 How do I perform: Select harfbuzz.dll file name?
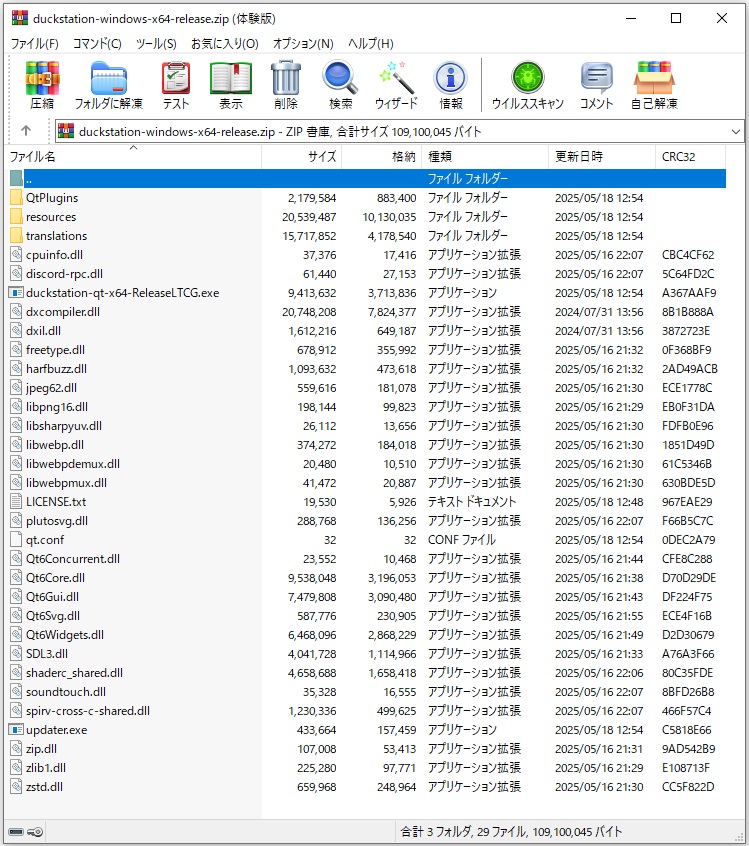56,369
